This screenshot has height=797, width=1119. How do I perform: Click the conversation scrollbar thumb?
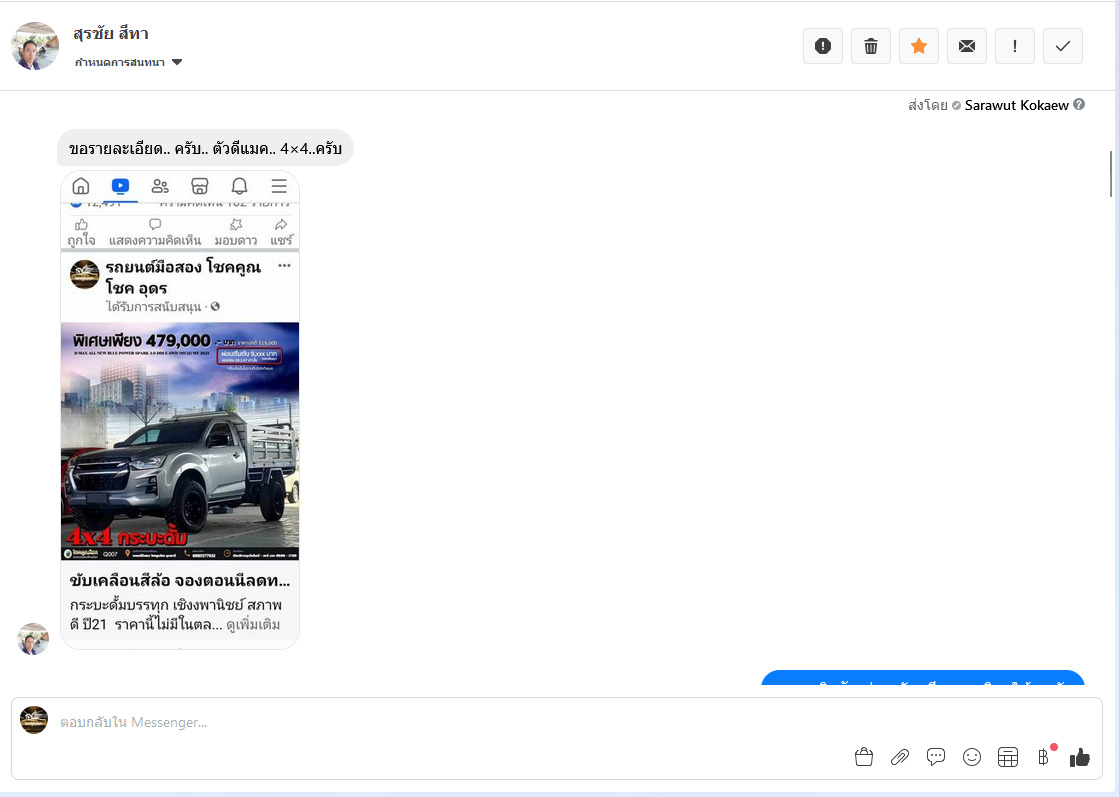tap(1111, 173)
